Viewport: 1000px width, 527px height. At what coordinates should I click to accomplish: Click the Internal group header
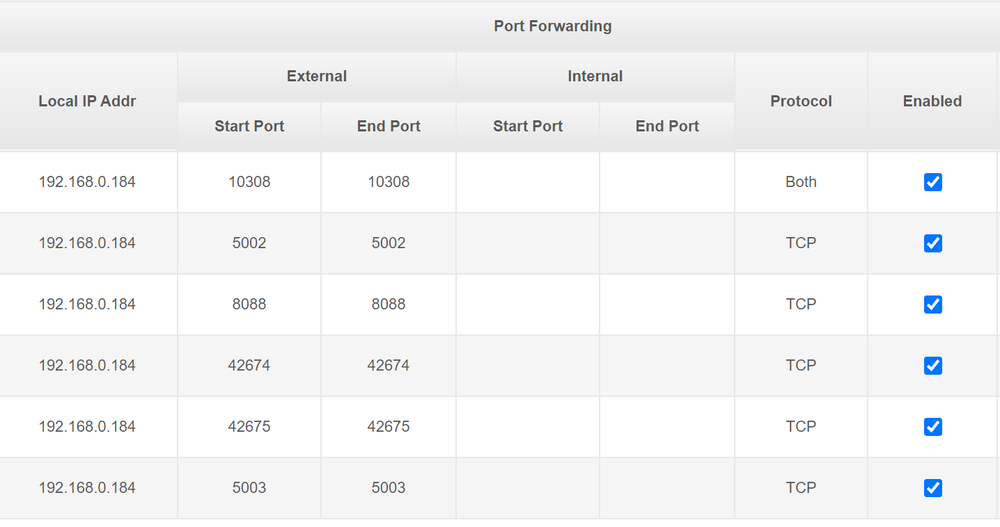[595, 76]
